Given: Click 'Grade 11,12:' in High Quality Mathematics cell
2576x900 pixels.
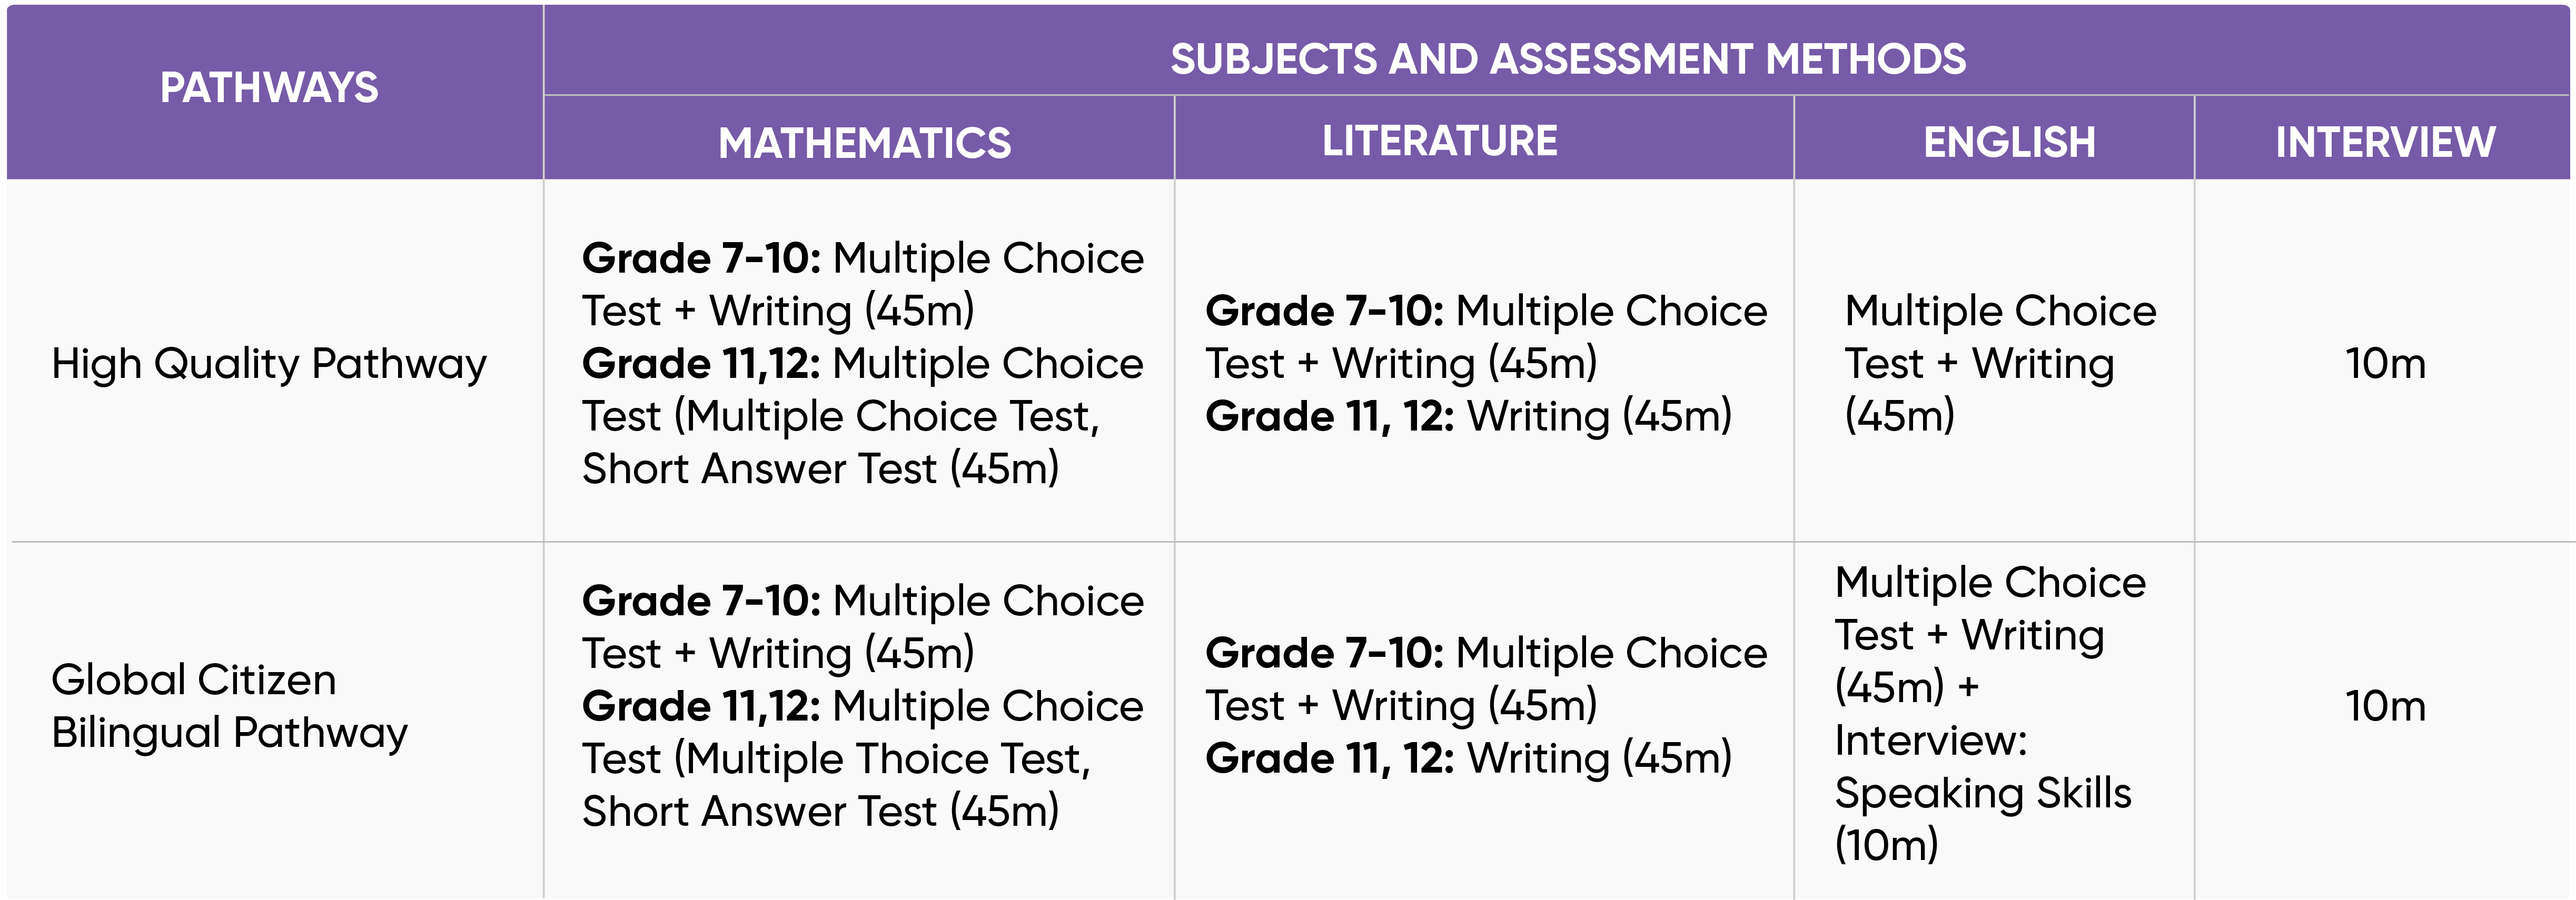Looking at the screenshot, I should 701,364.
